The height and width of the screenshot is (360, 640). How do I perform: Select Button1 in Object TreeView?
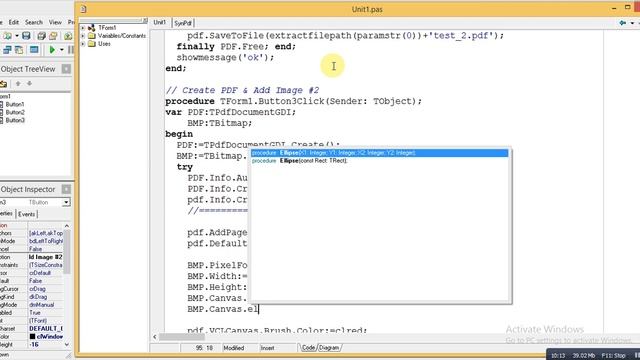15,104
